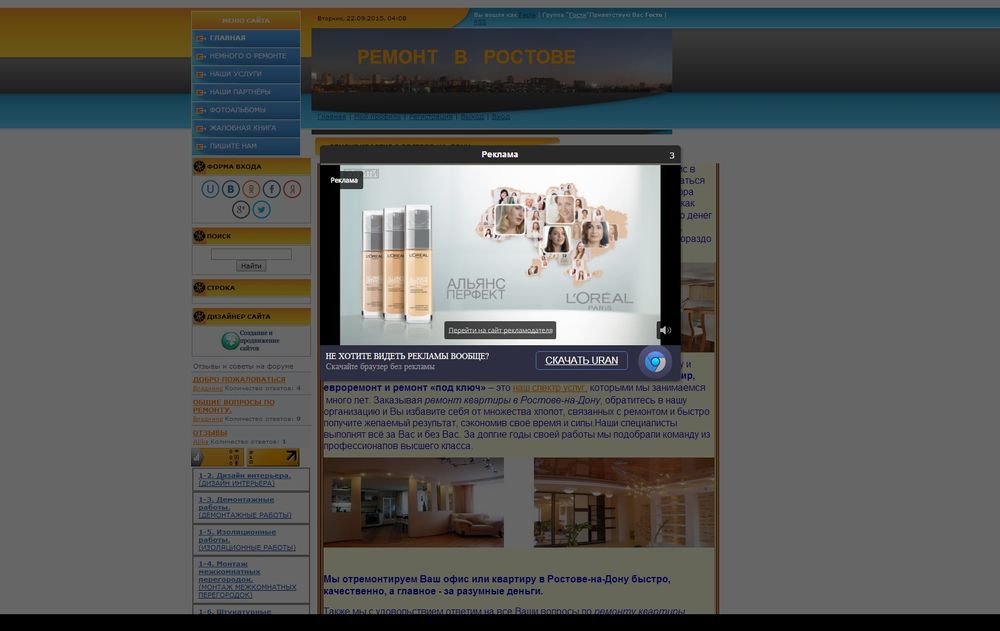Click the date text Вторник, 22.09.2015
The image size is (1000, 631).
[362, 19]
